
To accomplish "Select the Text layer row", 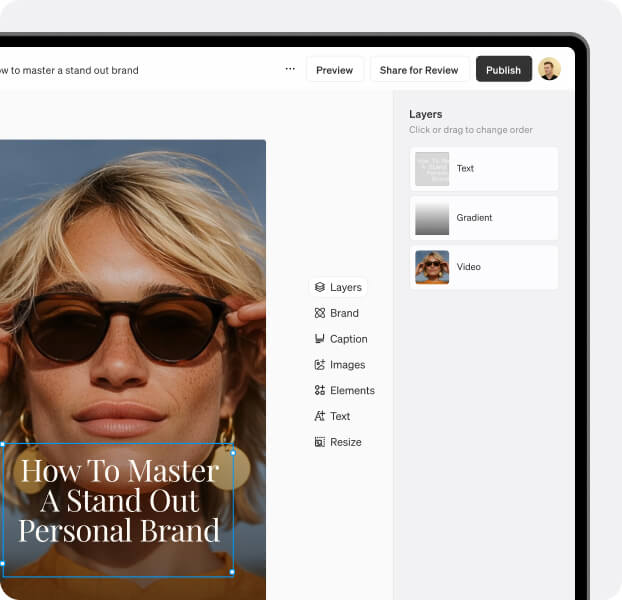I will tap(484, 169).
